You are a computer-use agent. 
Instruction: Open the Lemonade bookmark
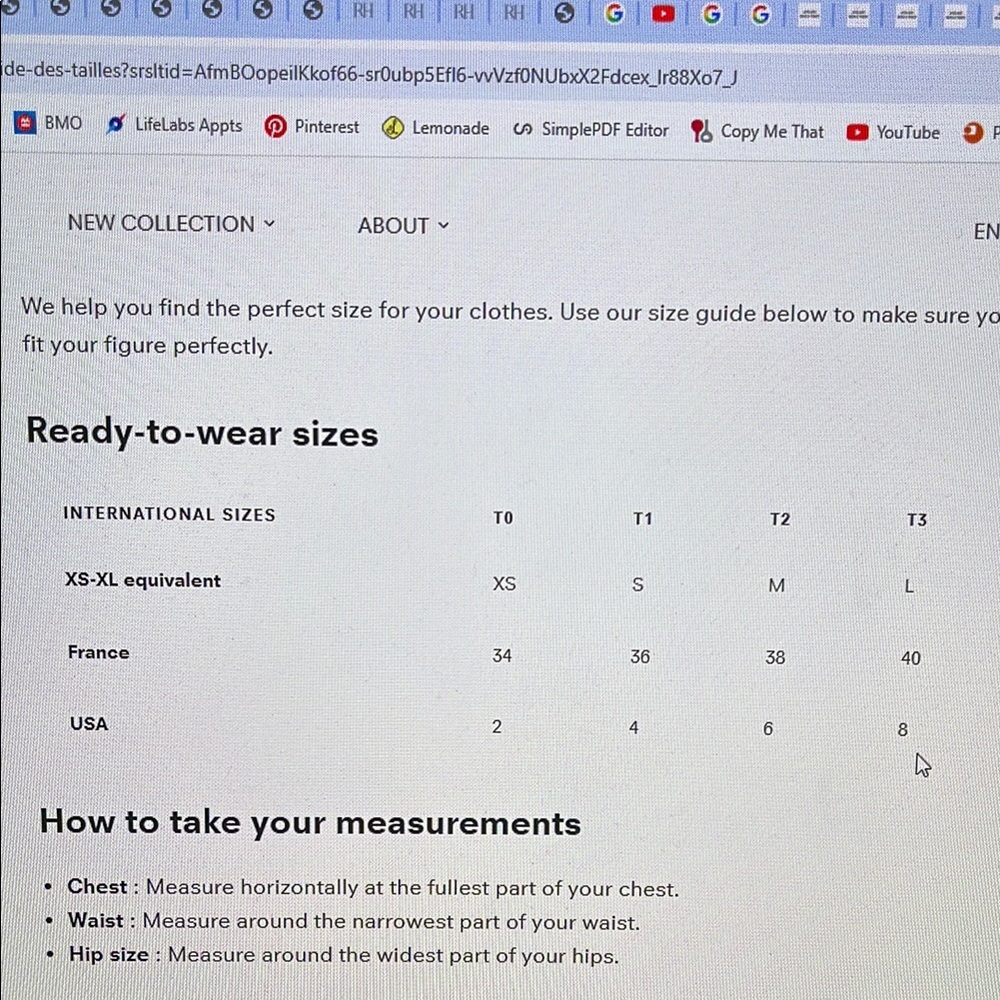(x=436, y=128)
